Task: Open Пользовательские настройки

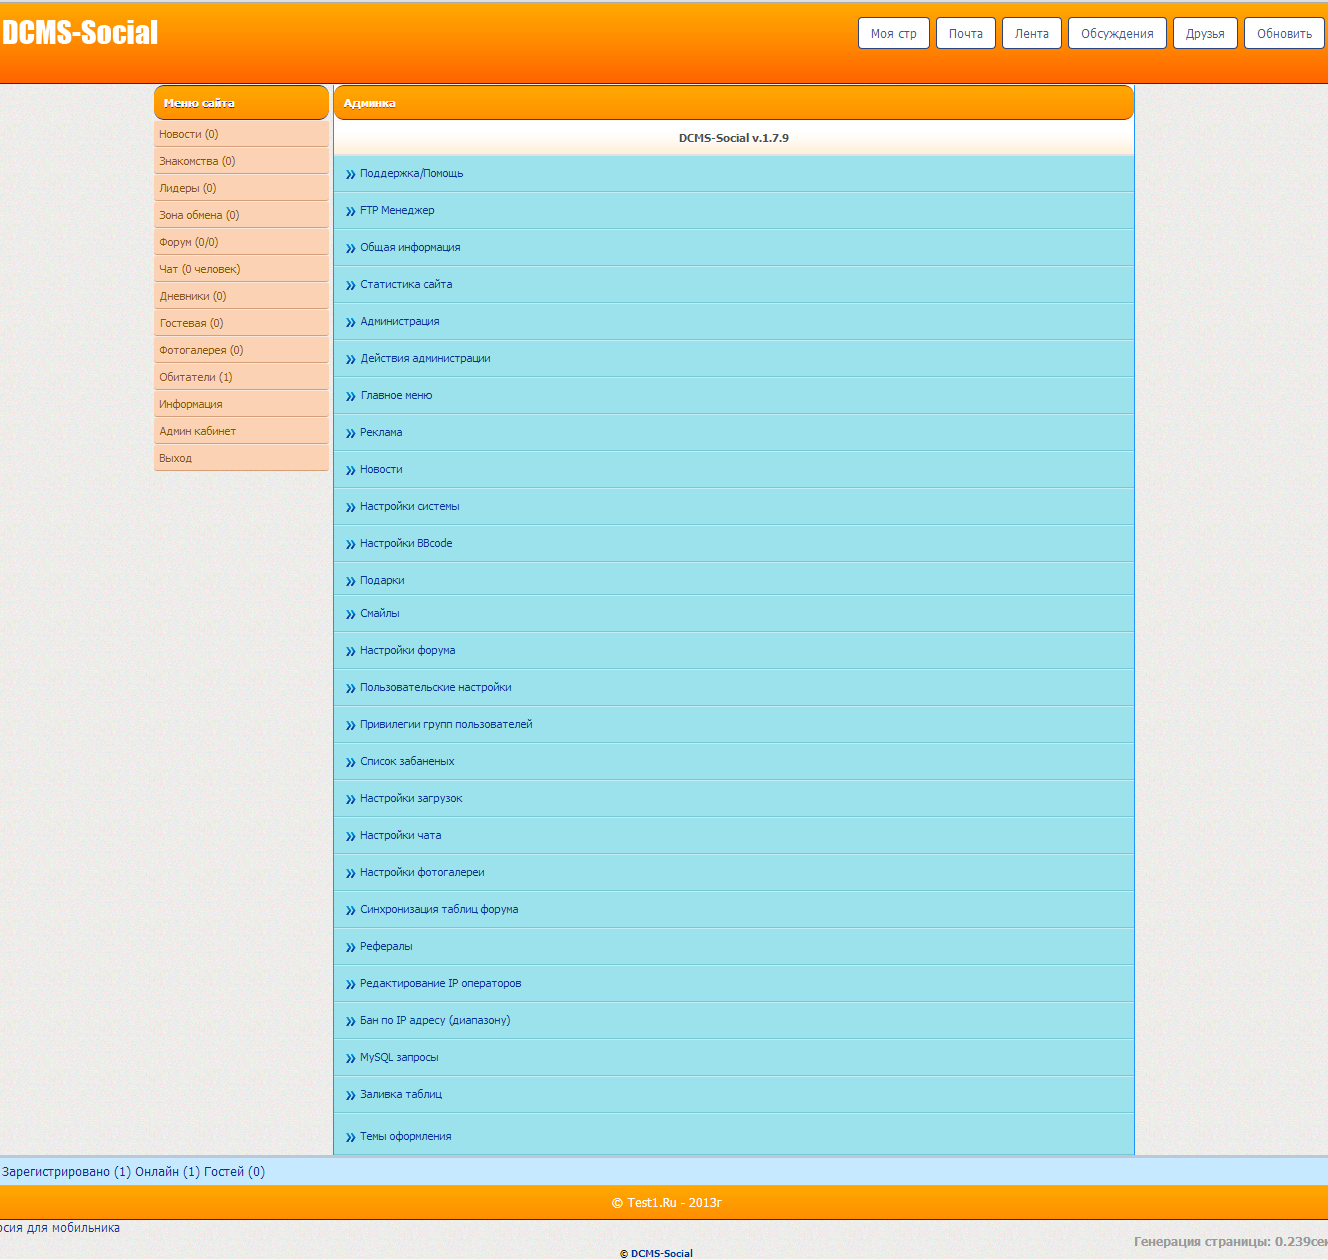Action: 436,687
